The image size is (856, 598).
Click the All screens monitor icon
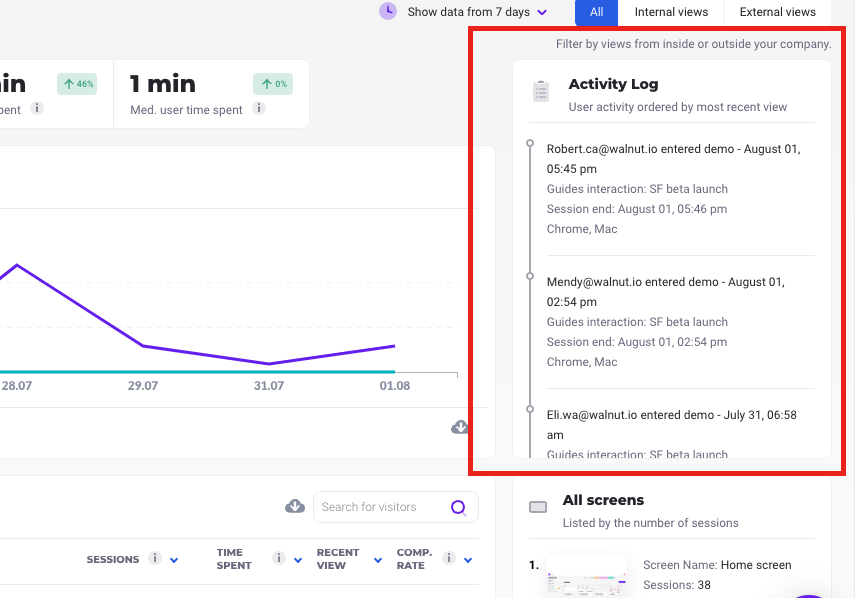tap(538, 507)
